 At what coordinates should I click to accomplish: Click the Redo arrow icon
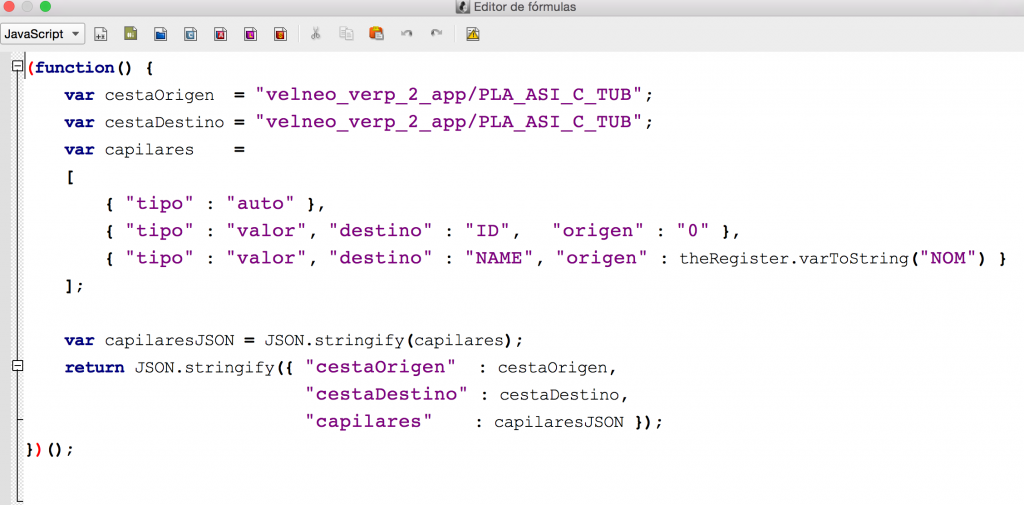click(436, 34)
